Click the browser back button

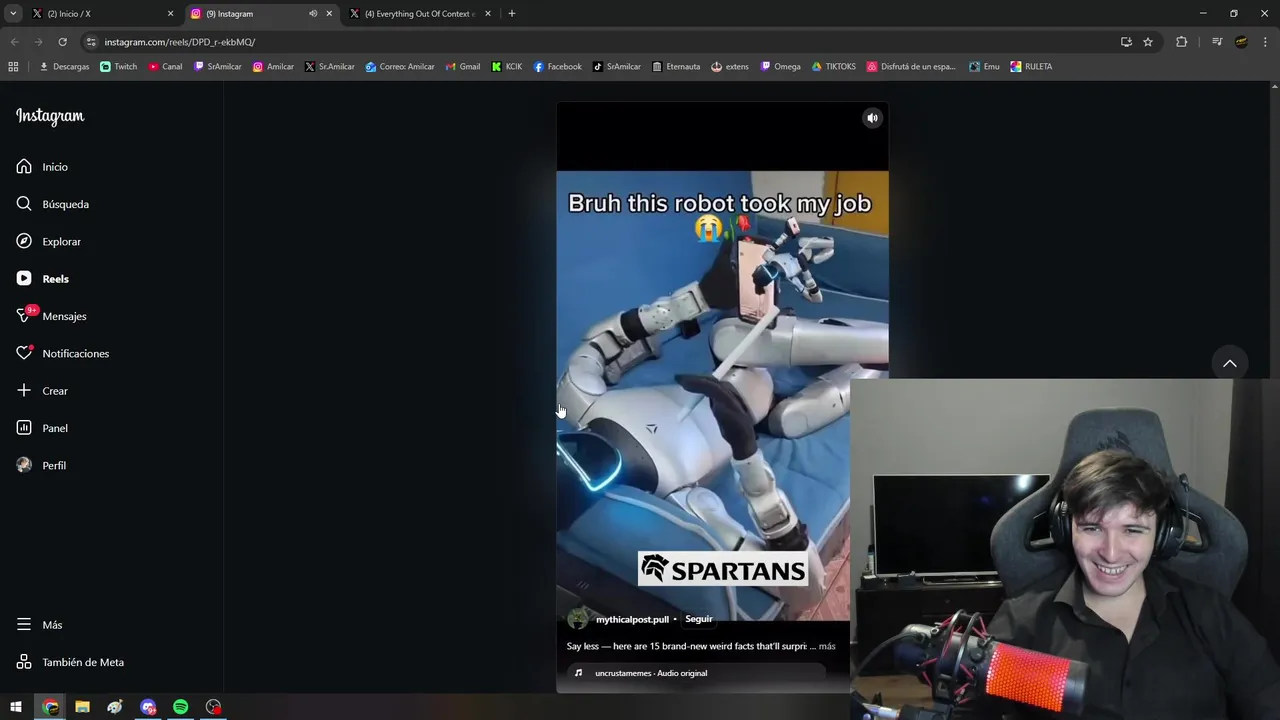click(14, 42)
